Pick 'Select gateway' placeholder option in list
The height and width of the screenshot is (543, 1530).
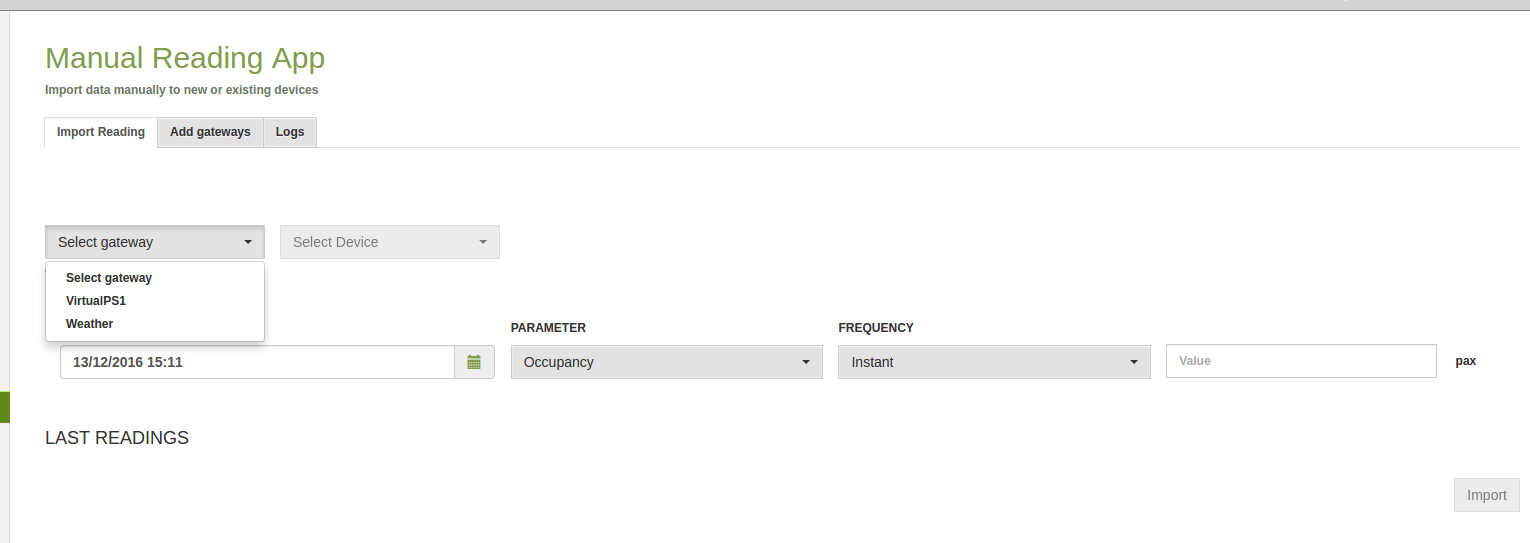coord(109,278)
